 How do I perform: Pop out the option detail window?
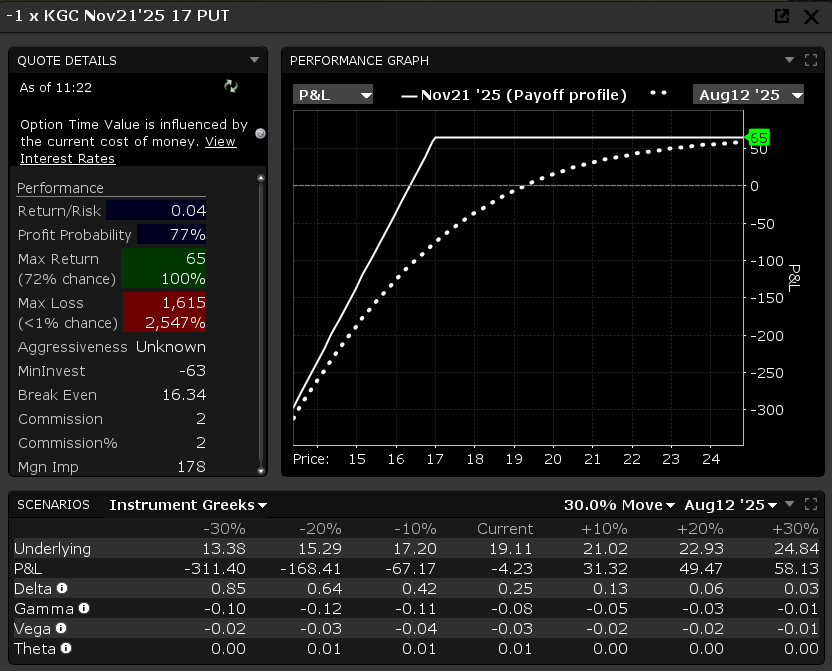point(782,16)
